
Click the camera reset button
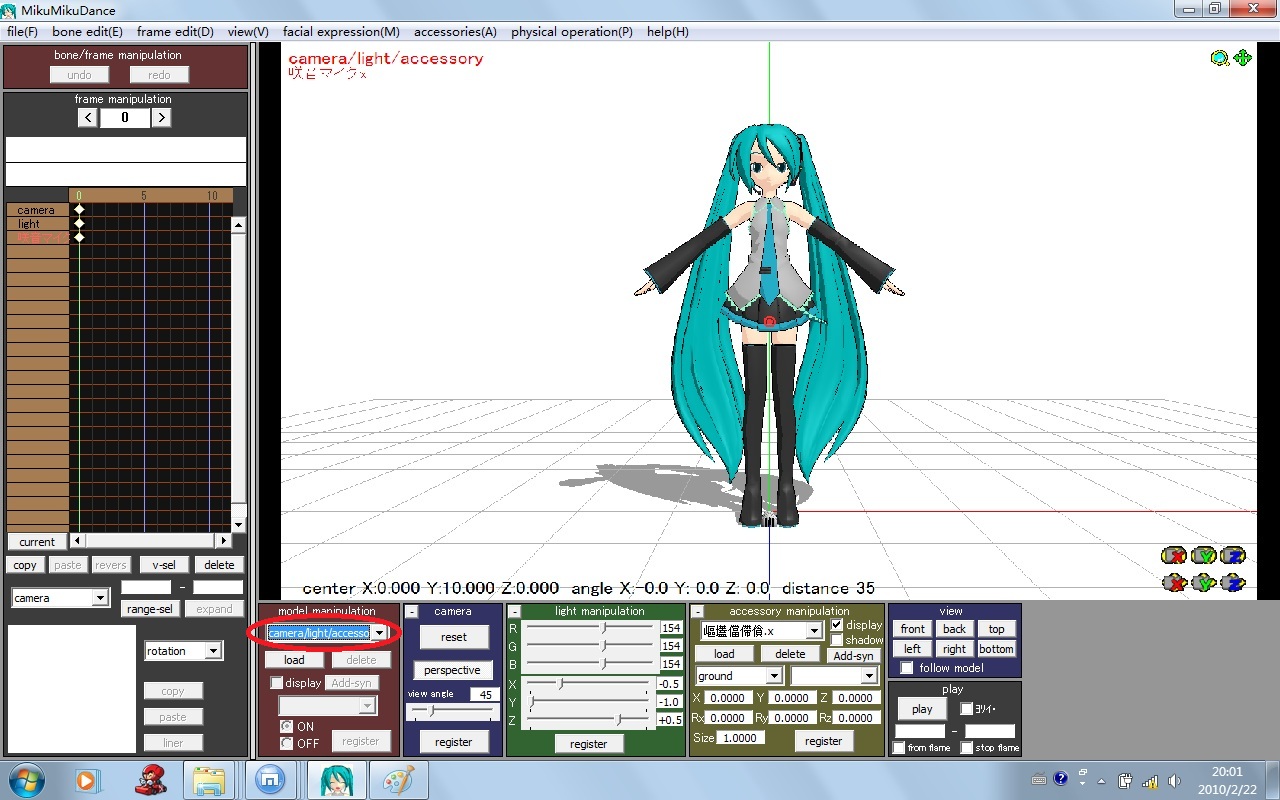click(x=453, y=637)
